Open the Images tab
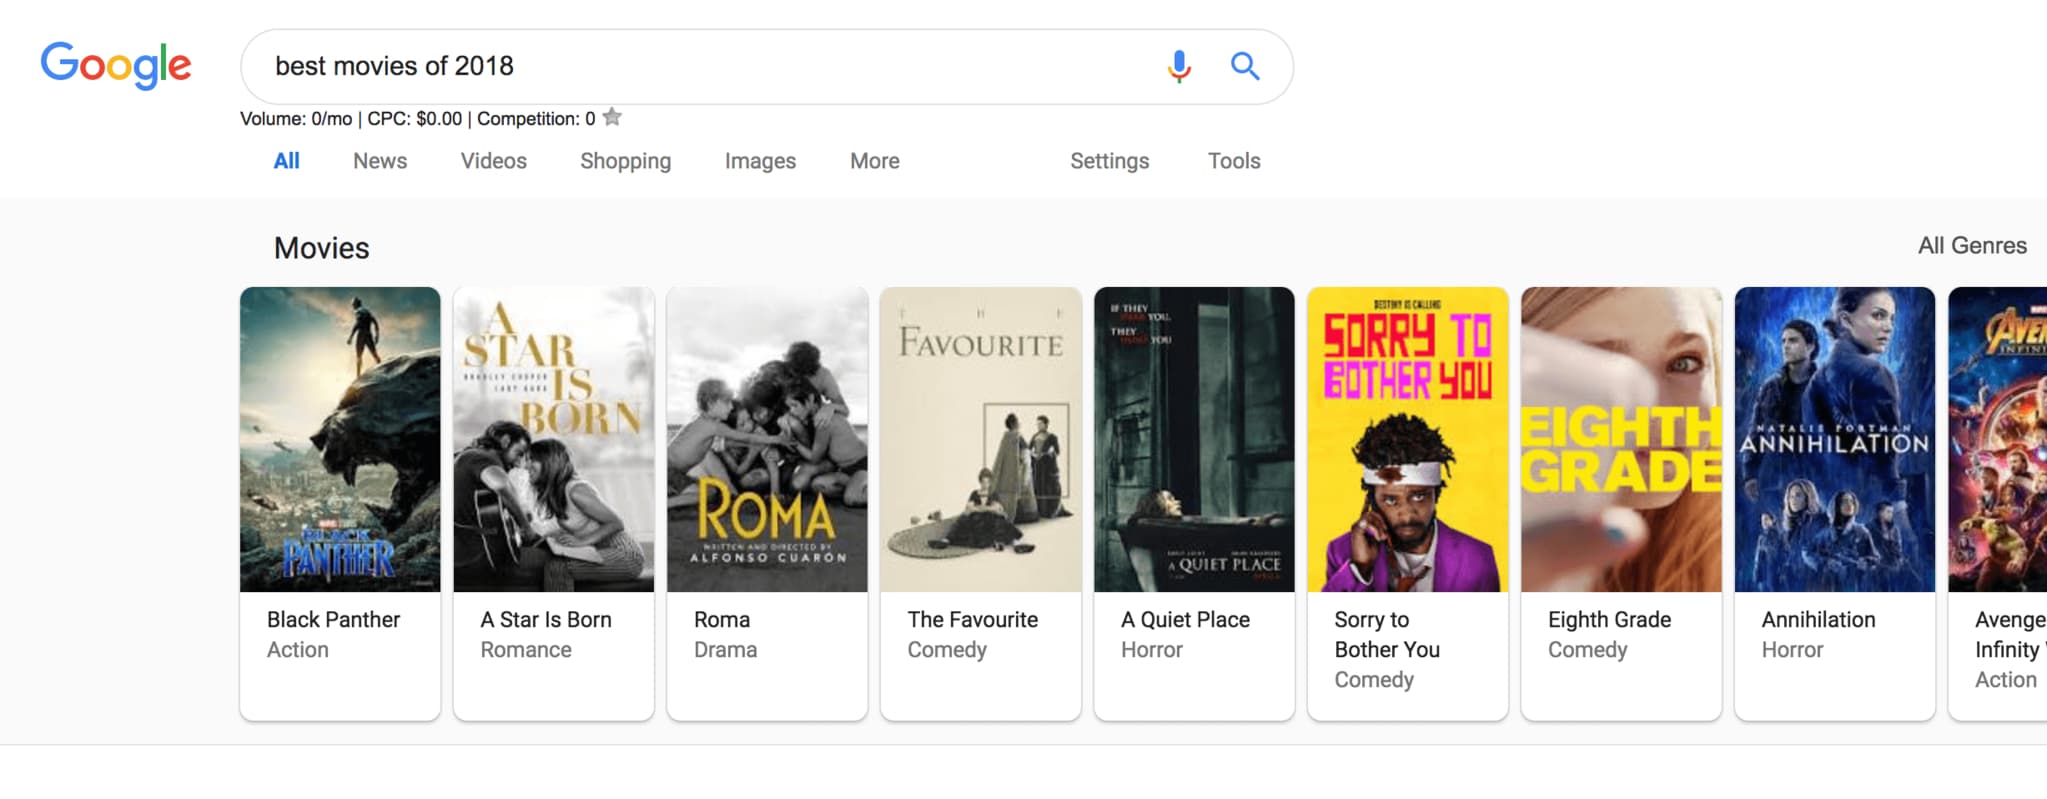This screenshot has height=799, width=2047. pos(760,161)
